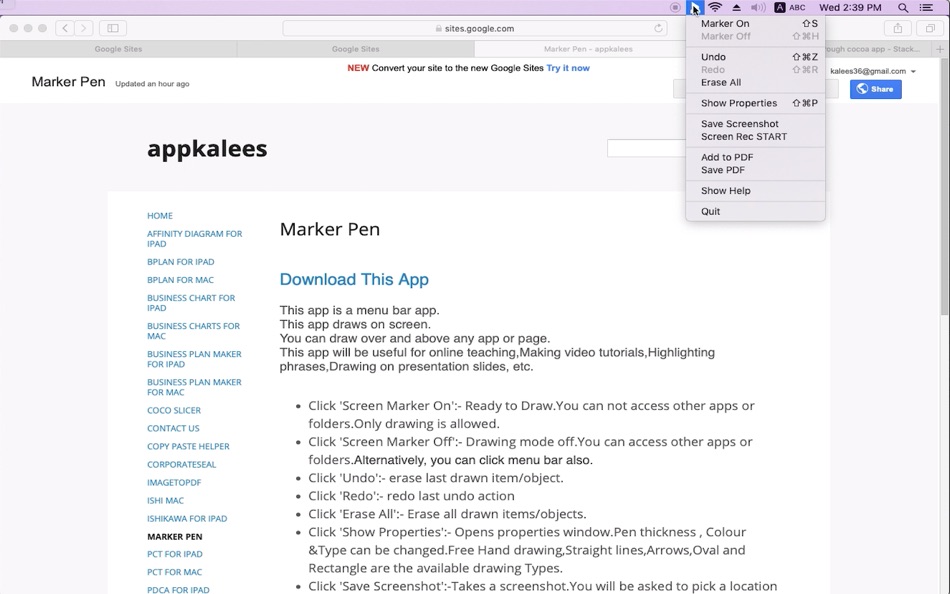Switch to the first Google Sites tab
The width and height of the screenshot is (950, 594).
pos(118,49)
